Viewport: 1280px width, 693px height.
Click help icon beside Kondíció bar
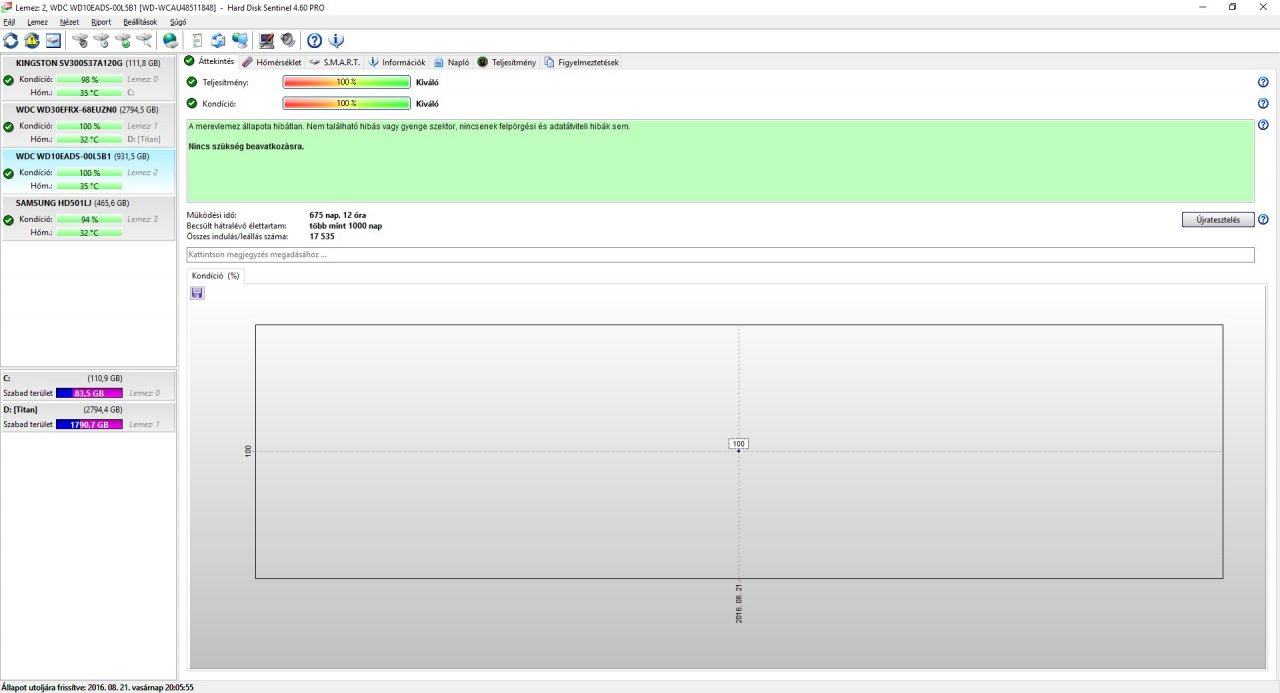[x=1263, y=103]
